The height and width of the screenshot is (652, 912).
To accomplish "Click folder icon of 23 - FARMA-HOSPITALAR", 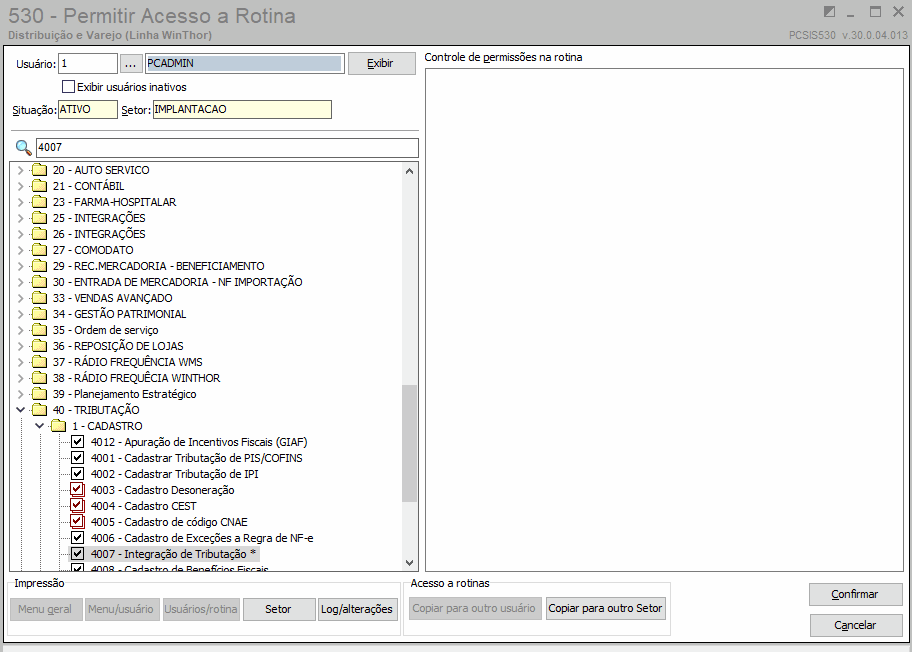I will tap(40, 202).
